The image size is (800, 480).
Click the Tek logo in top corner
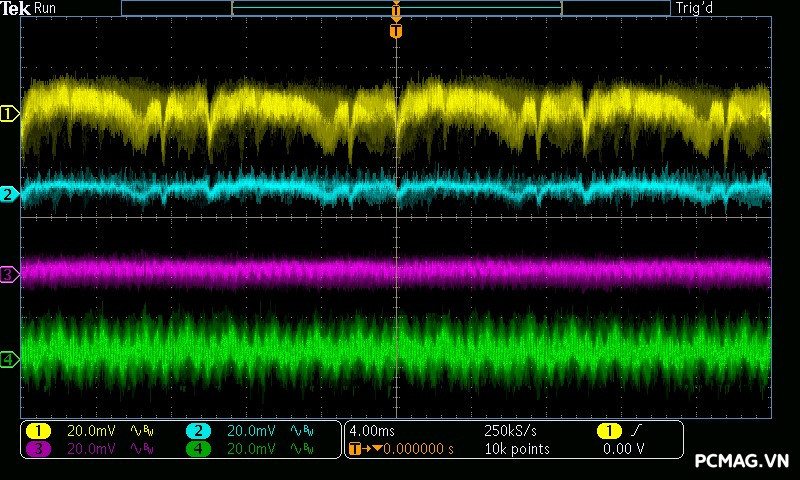(x=15, y=8)
